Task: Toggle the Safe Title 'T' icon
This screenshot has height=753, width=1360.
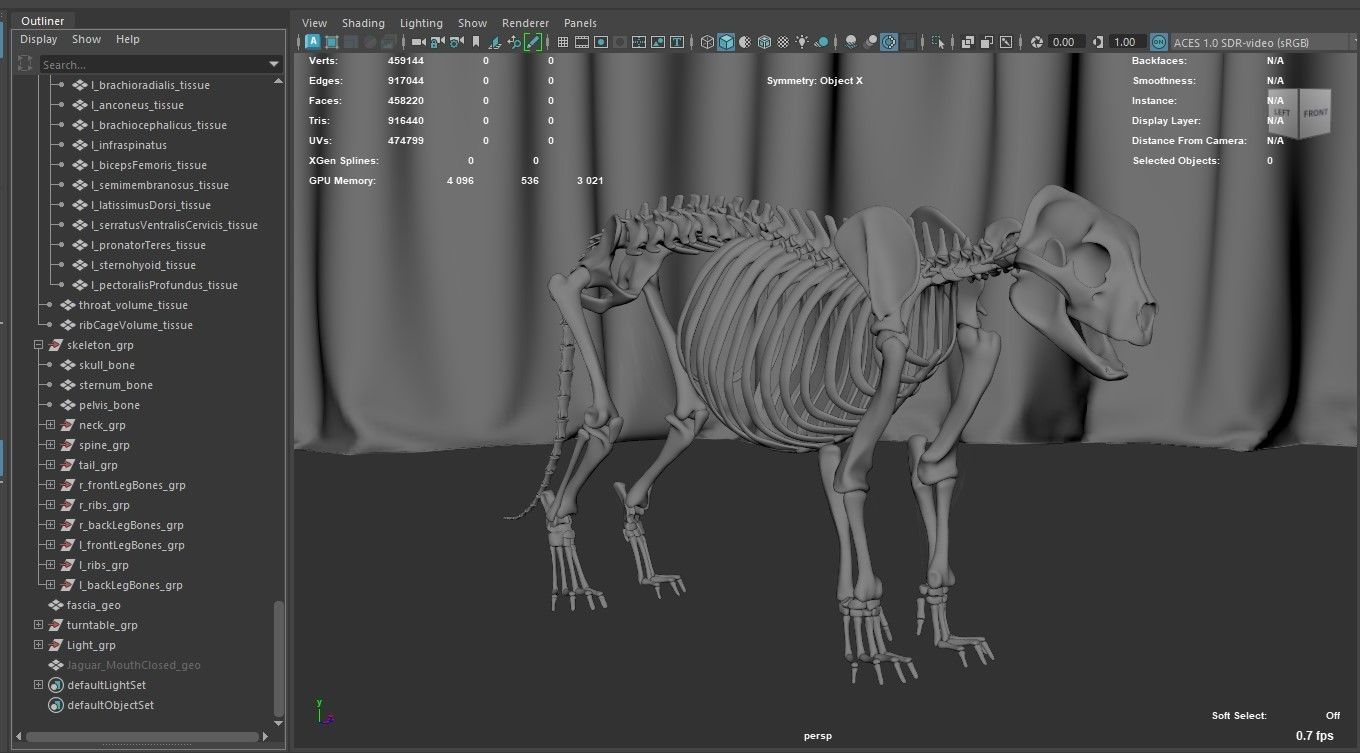Action: click(677, 42)
